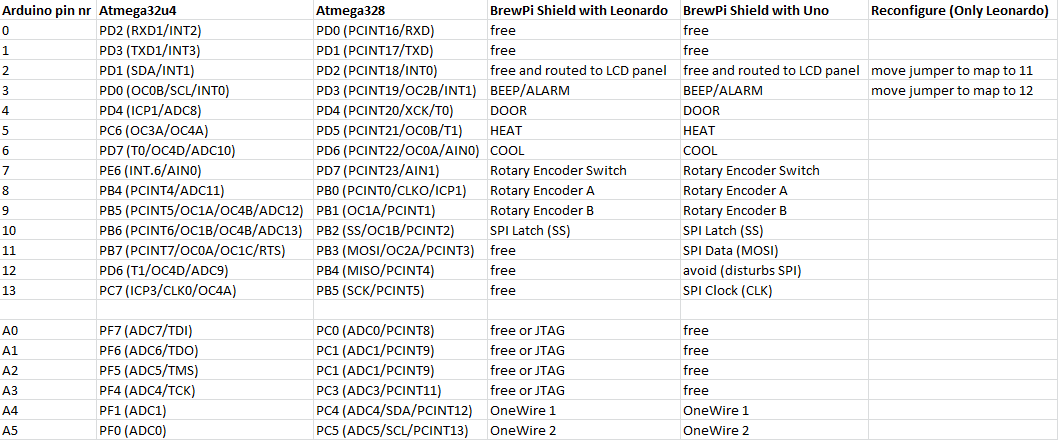
Task: Select the 'Arduino pin nr' header cell
Action: pos(49,11)
